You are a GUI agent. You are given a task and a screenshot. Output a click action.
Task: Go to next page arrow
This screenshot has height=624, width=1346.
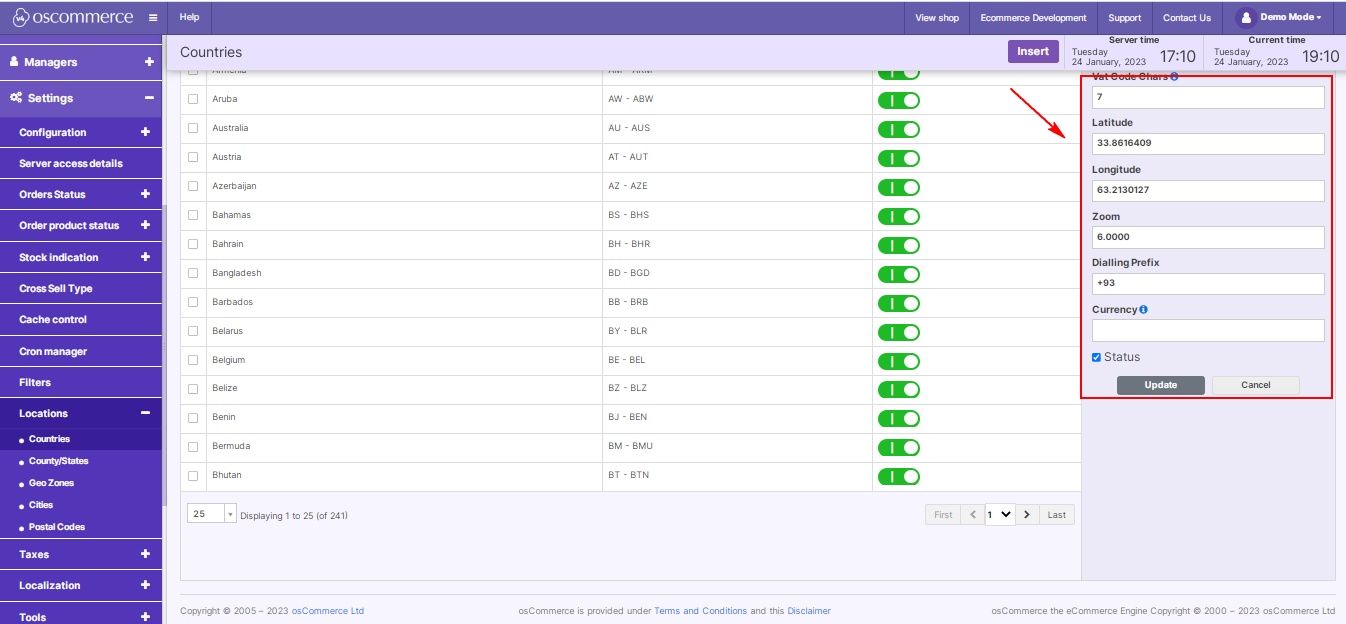point(1027,515)
